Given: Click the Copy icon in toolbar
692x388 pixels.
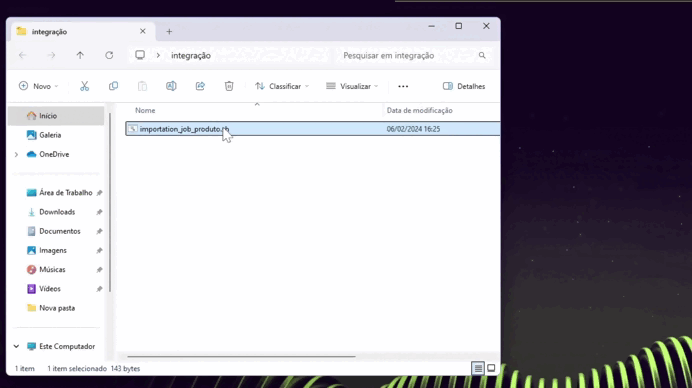Looking at the screenshot, I should click(113, 86).
